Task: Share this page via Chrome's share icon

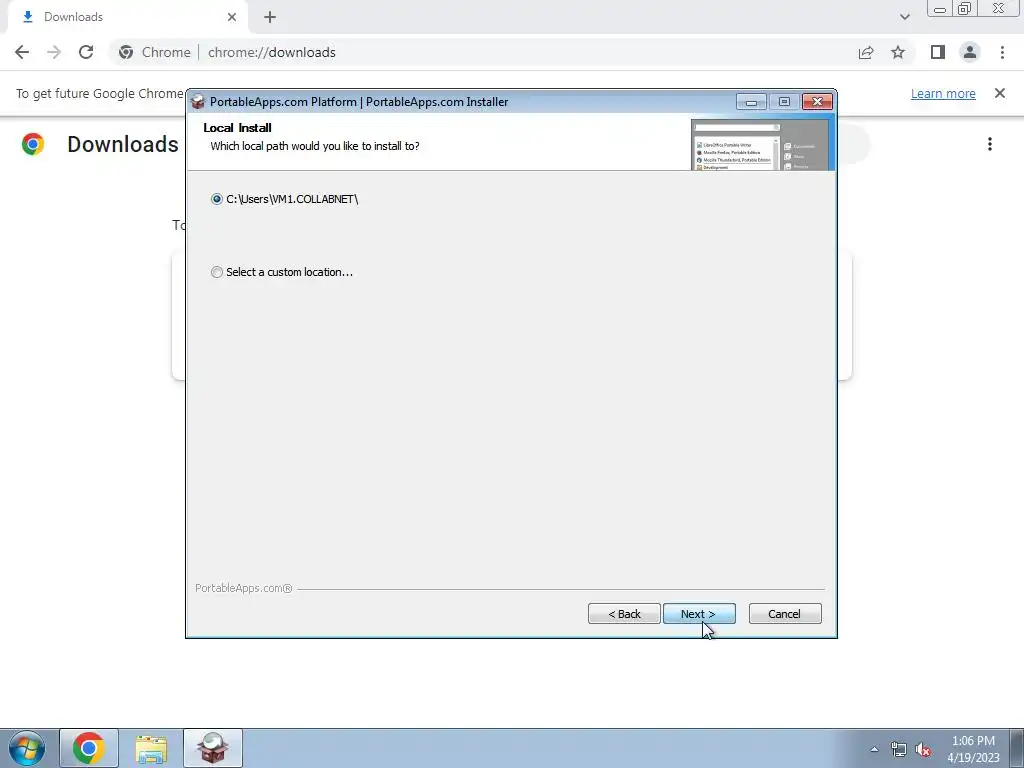Action: [x=866, y=52]
